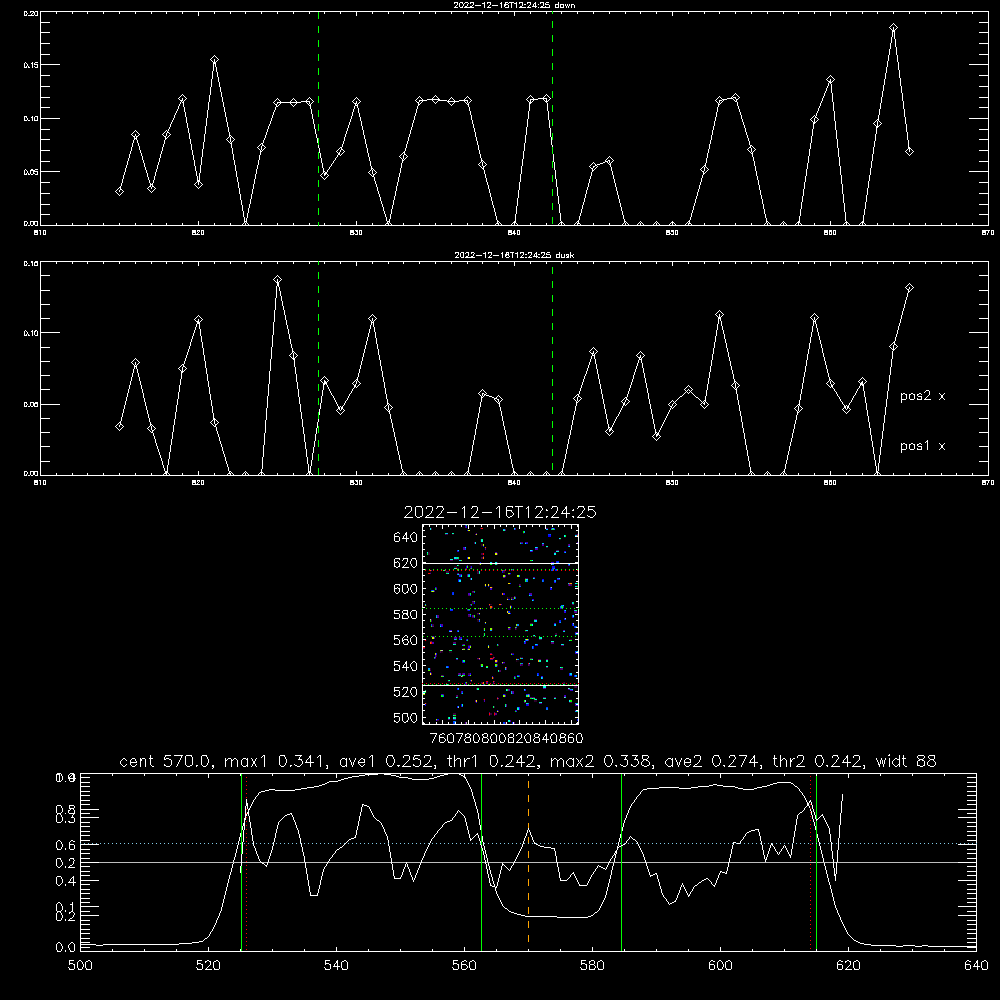Click the rightmost green vertical line in bottom plot
Image resolution: width=1000 pixels, height=1000 pixels.
[x=816, y=861]
